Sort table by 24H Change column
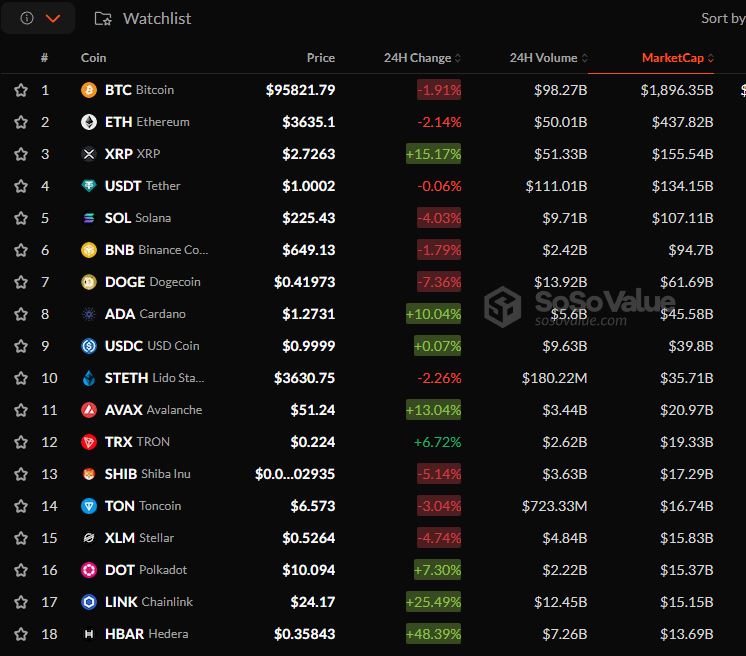 [x=422, y=58]
